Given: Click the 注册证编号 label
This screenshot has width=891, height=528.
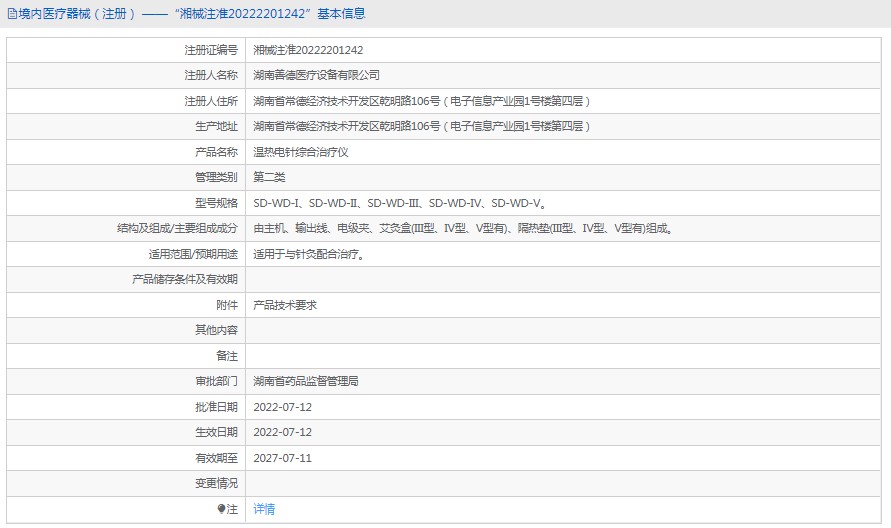Looking at the screenshot, I should pyautogui.click(x=211, y=50).
